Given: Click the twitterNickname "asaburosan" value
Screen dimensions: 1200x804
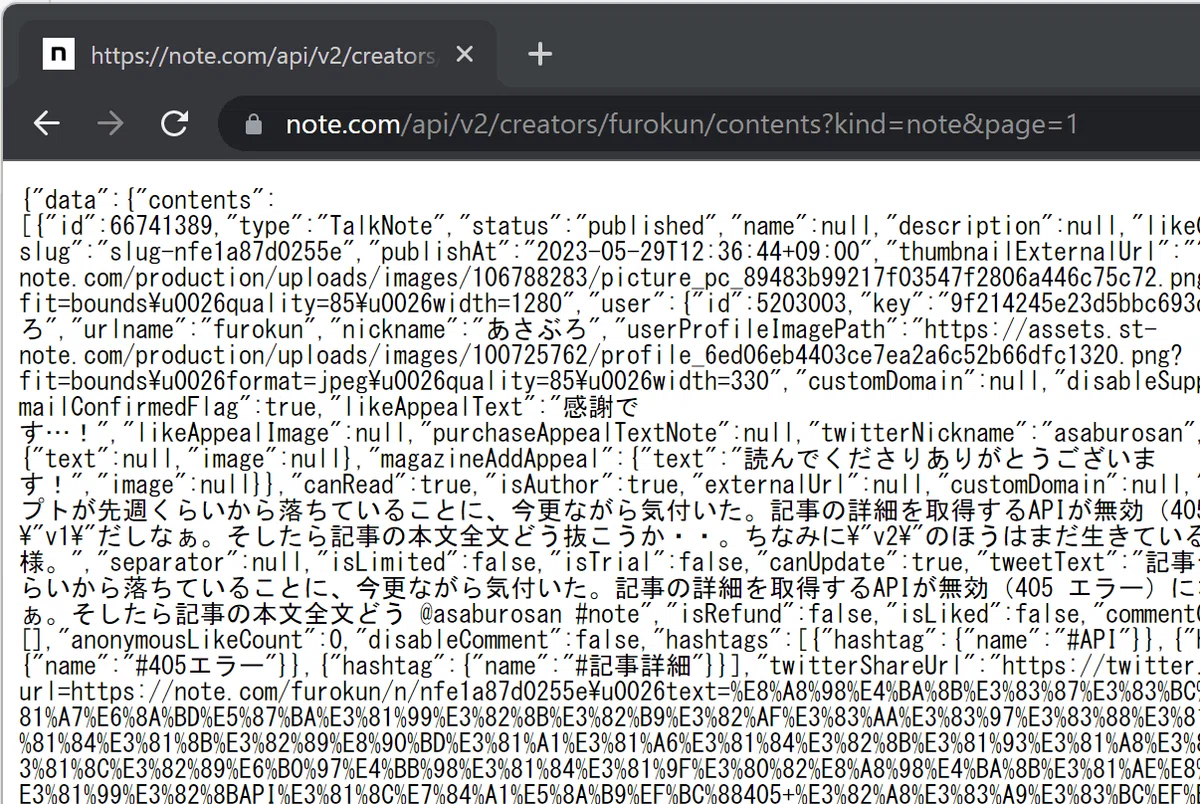Looking at the screenshot, I should (x=1116, y=433).
